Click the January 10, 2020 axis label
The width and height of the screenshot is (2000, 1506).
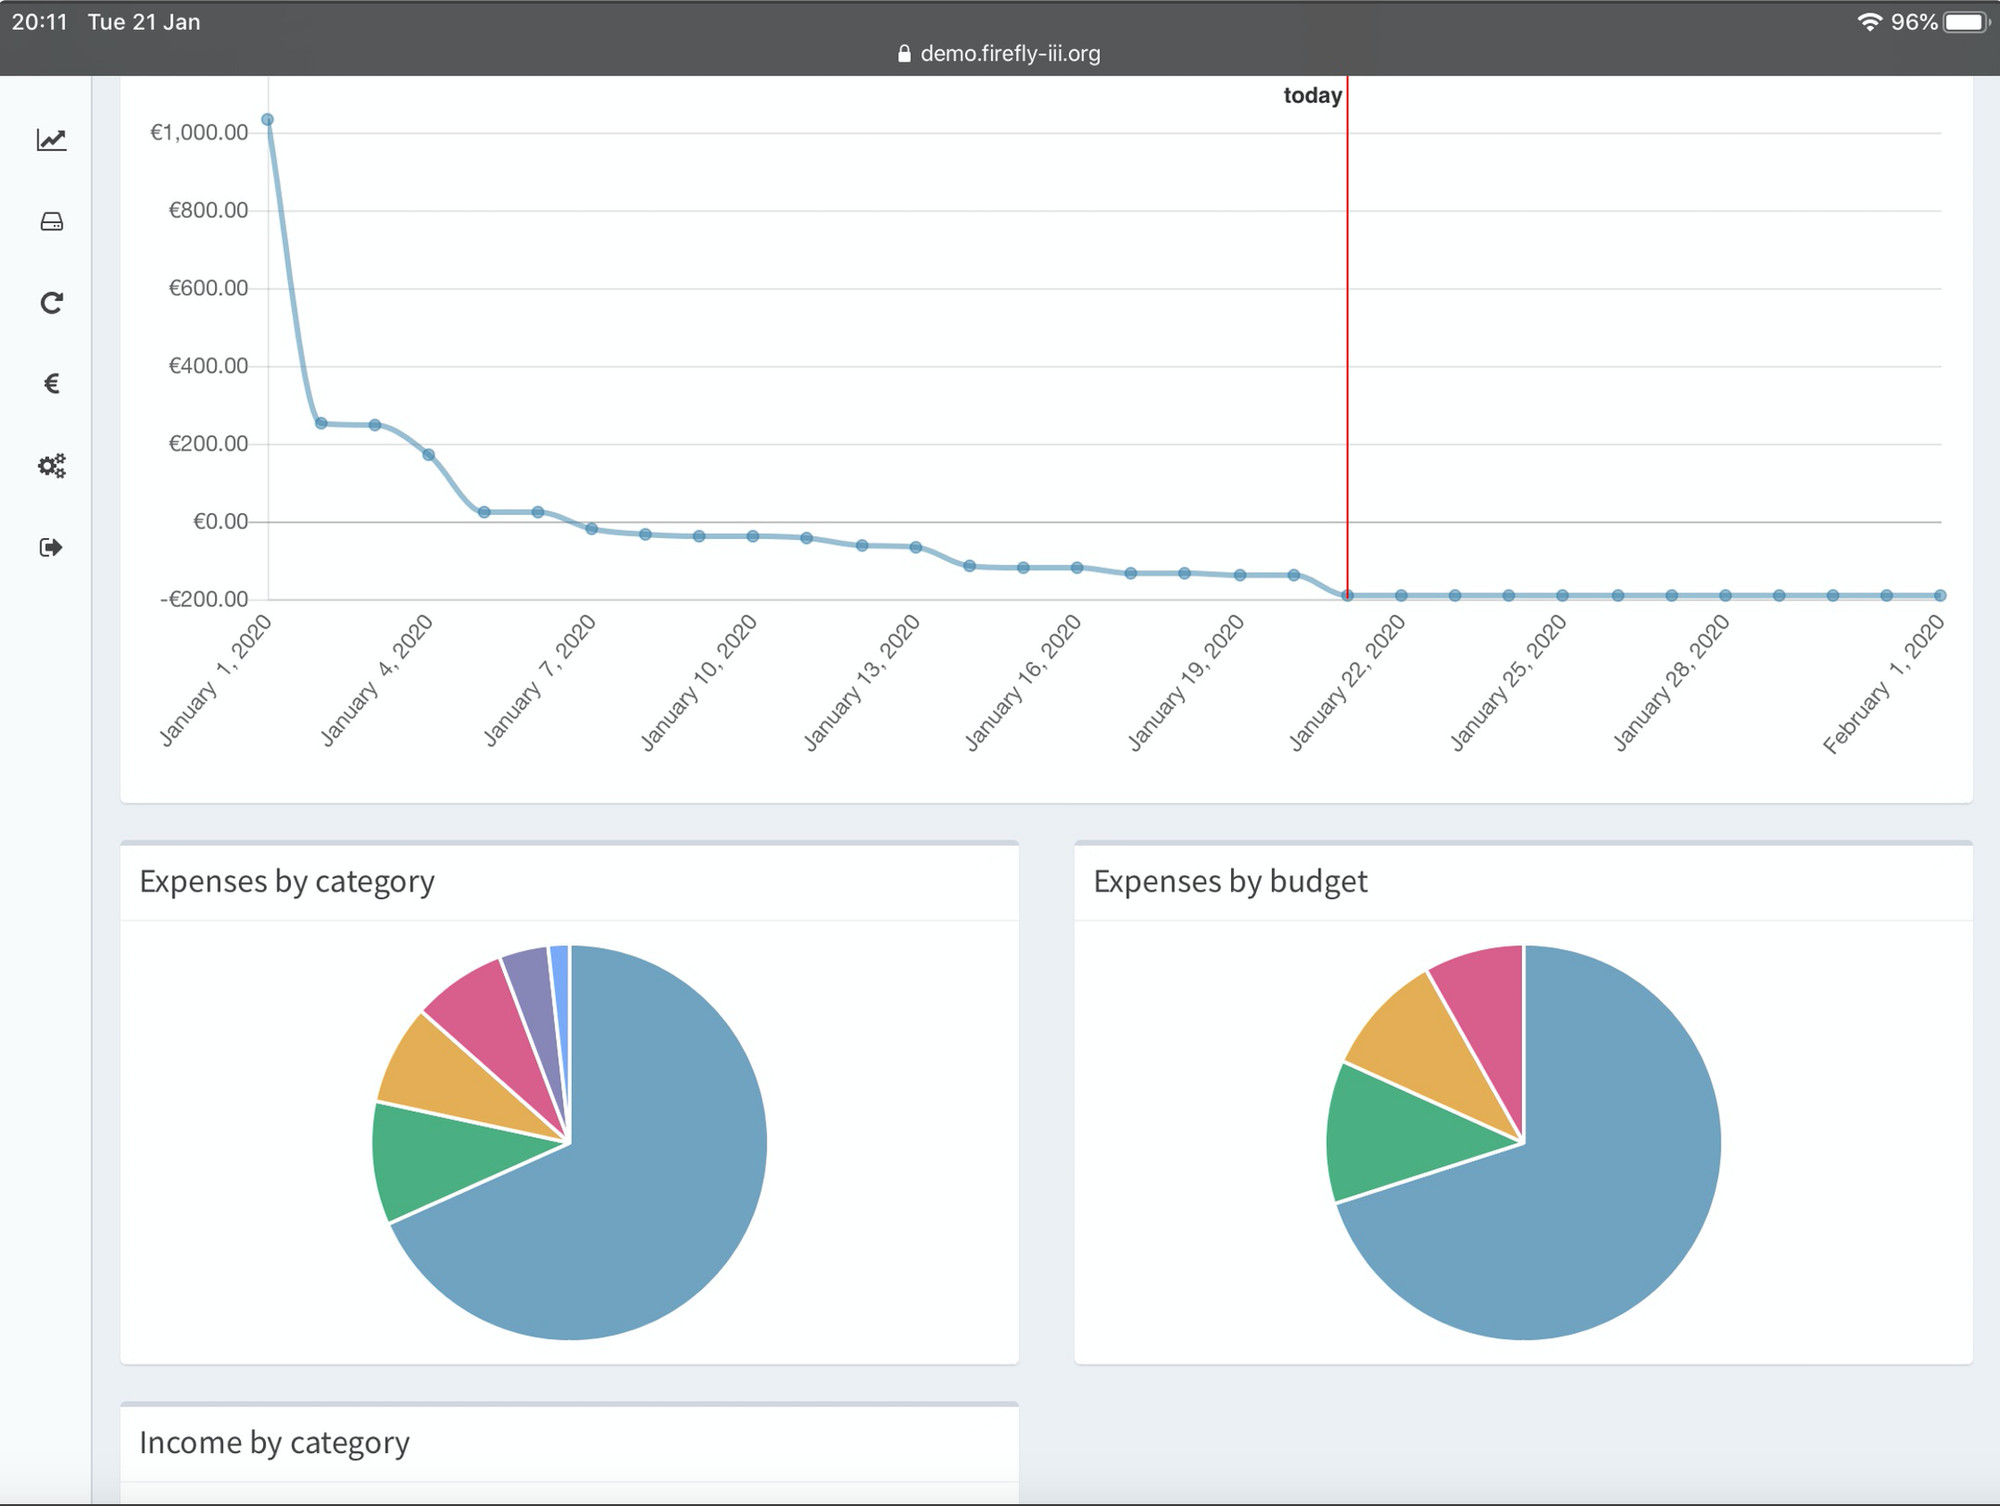(x=698, y=682)
